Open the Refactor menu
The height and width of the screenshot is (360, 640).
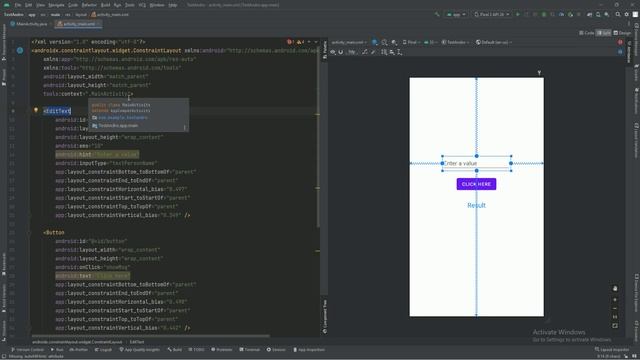[89, 5]
